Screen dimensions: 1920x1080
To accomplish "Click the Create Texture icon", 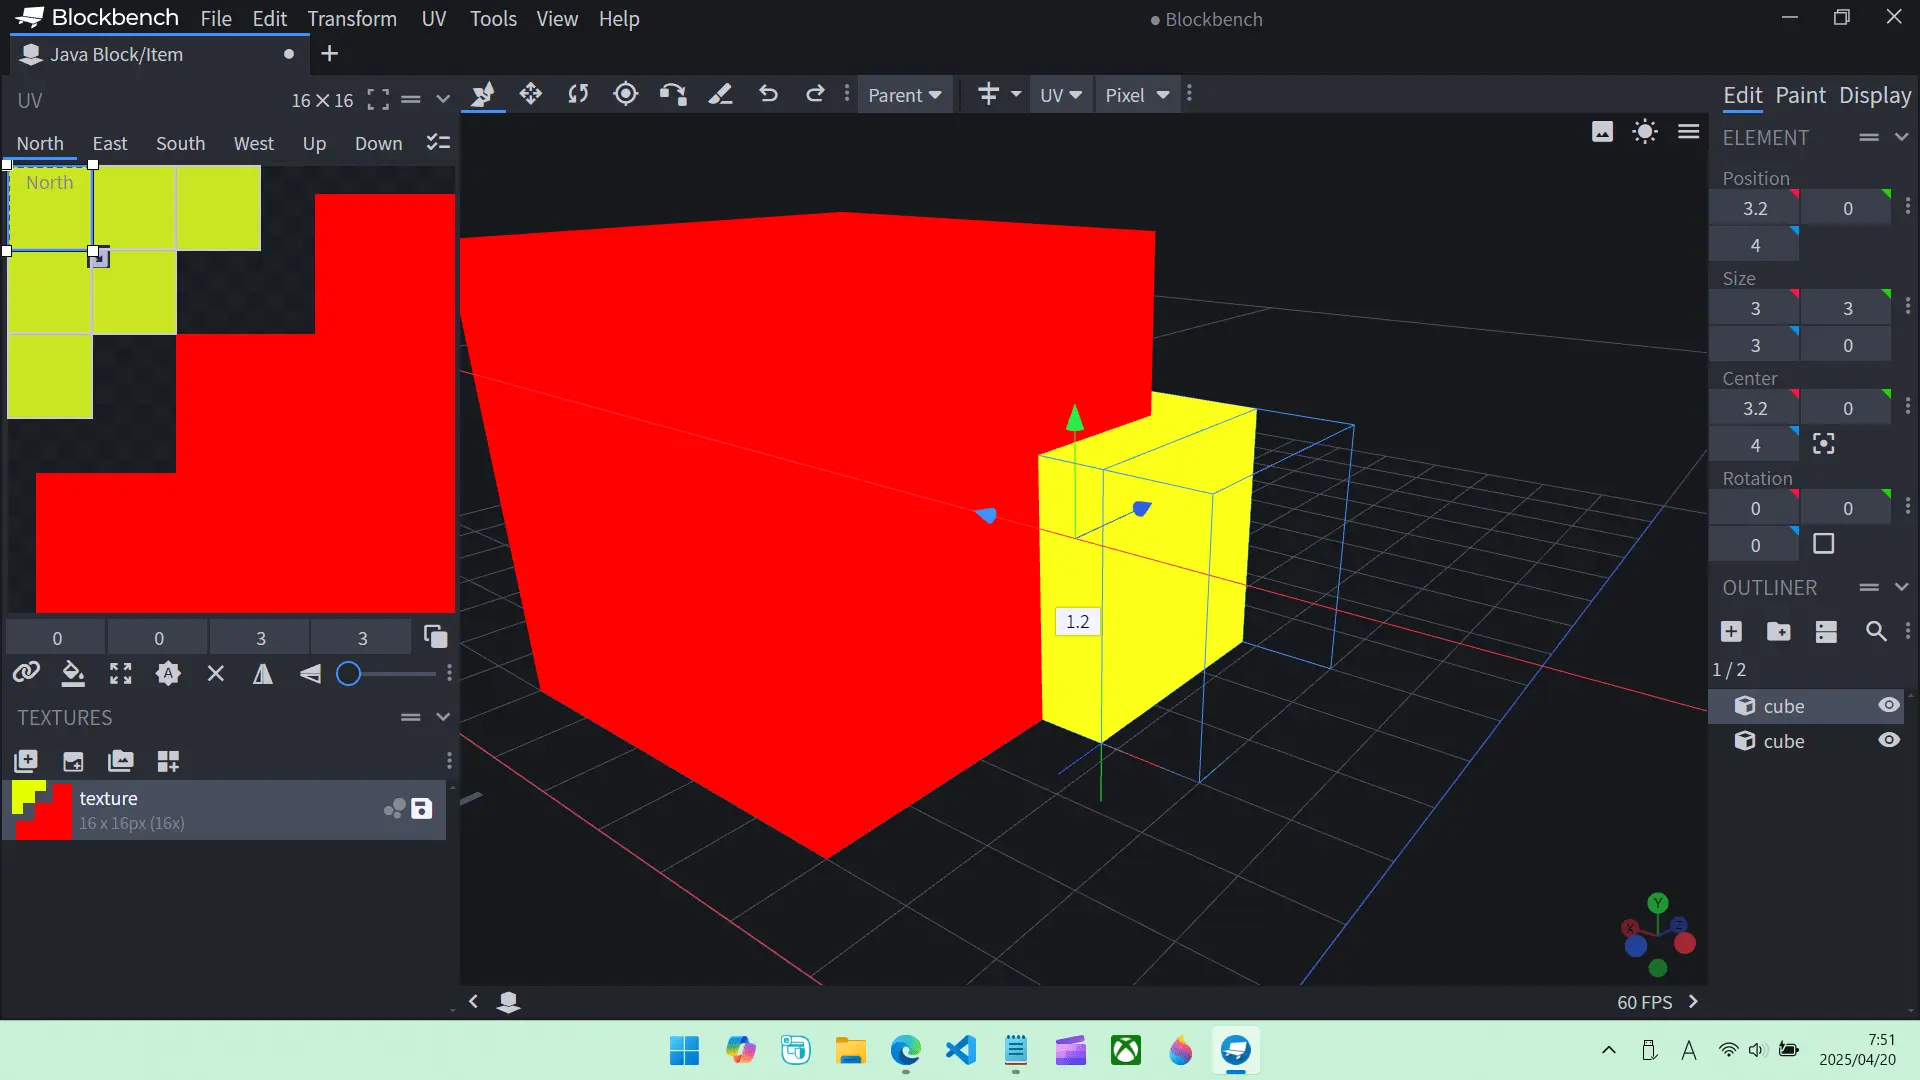I will tap(73, 762).
